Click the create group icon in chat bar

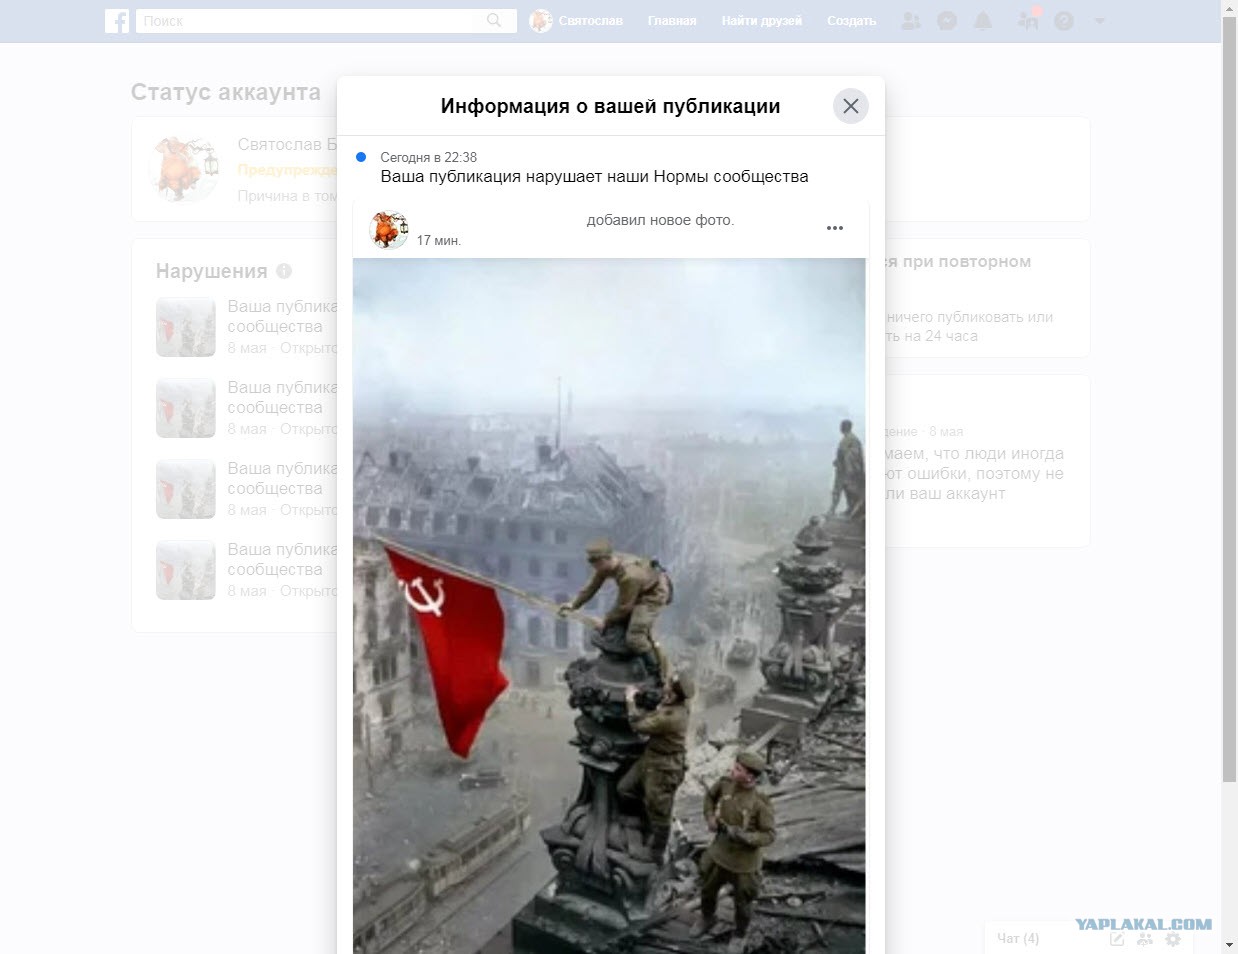[1145, 939]
